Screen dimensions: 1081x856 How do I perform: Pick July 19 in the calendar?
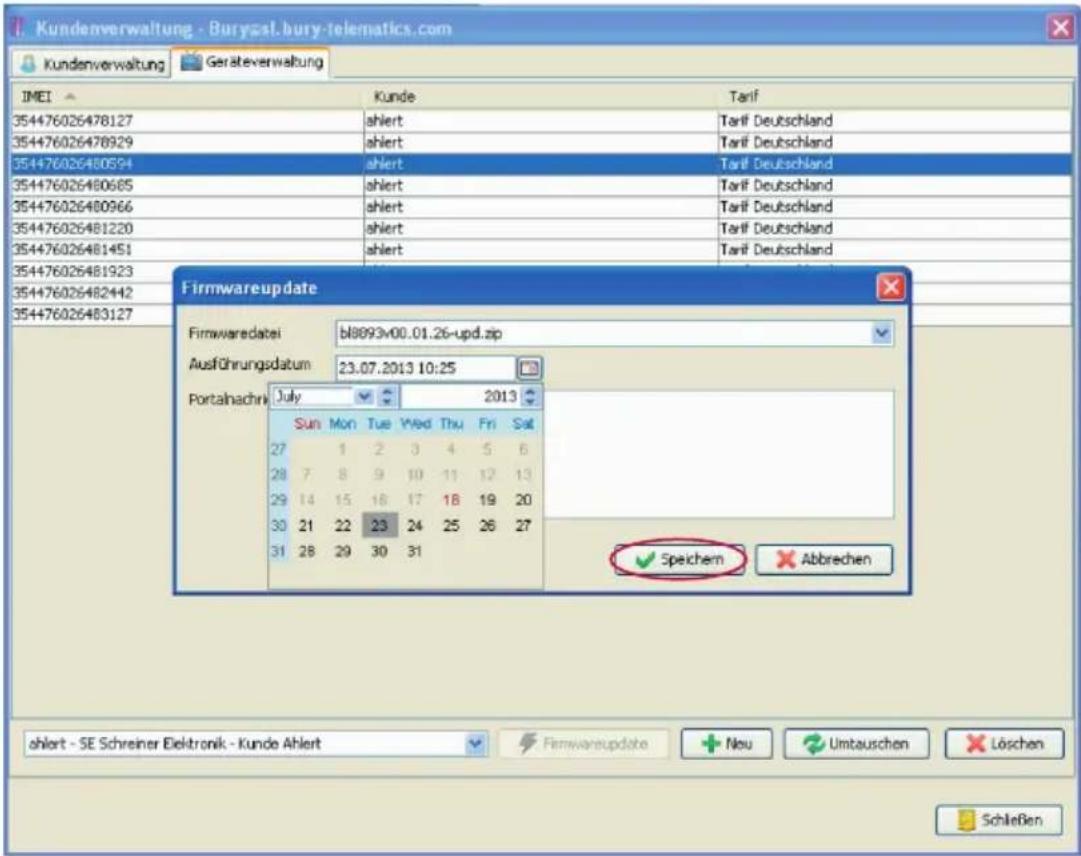(x=487, y=500)
